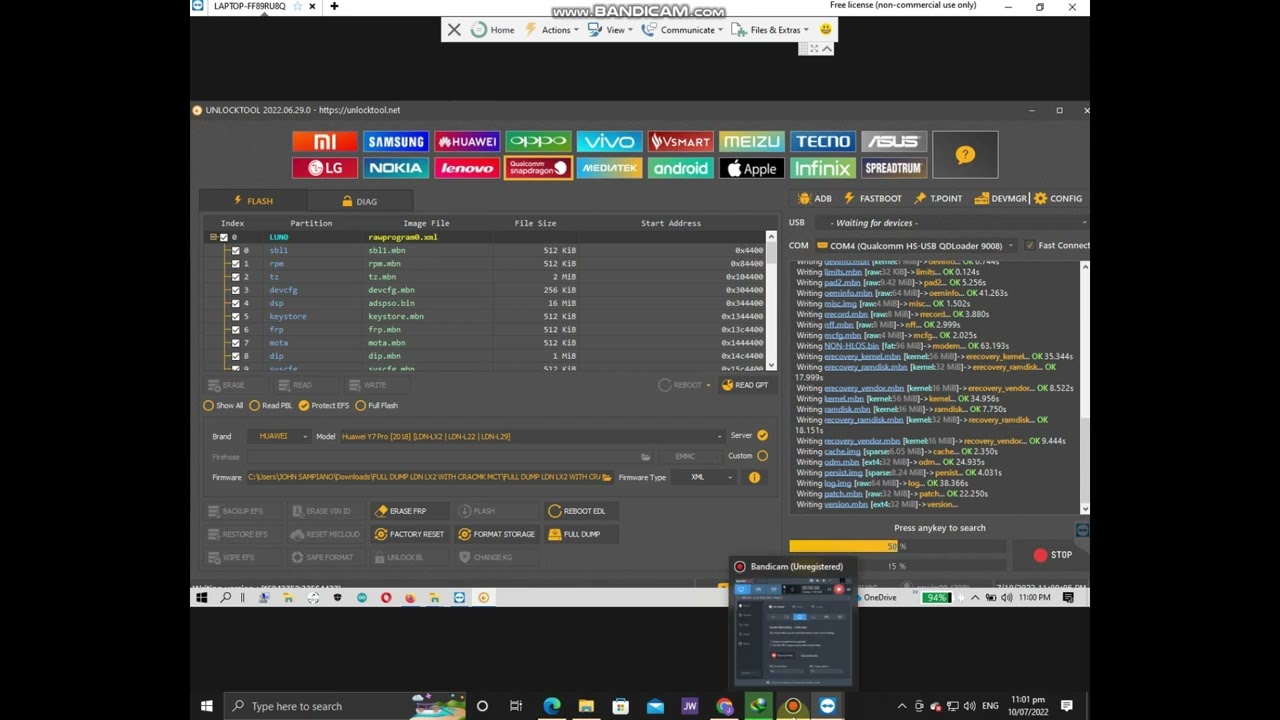The width and height of the screenshot is (1280, 720).
Task: Select the Qualcomm Snapdragon icon
Action: pos(537,168)
